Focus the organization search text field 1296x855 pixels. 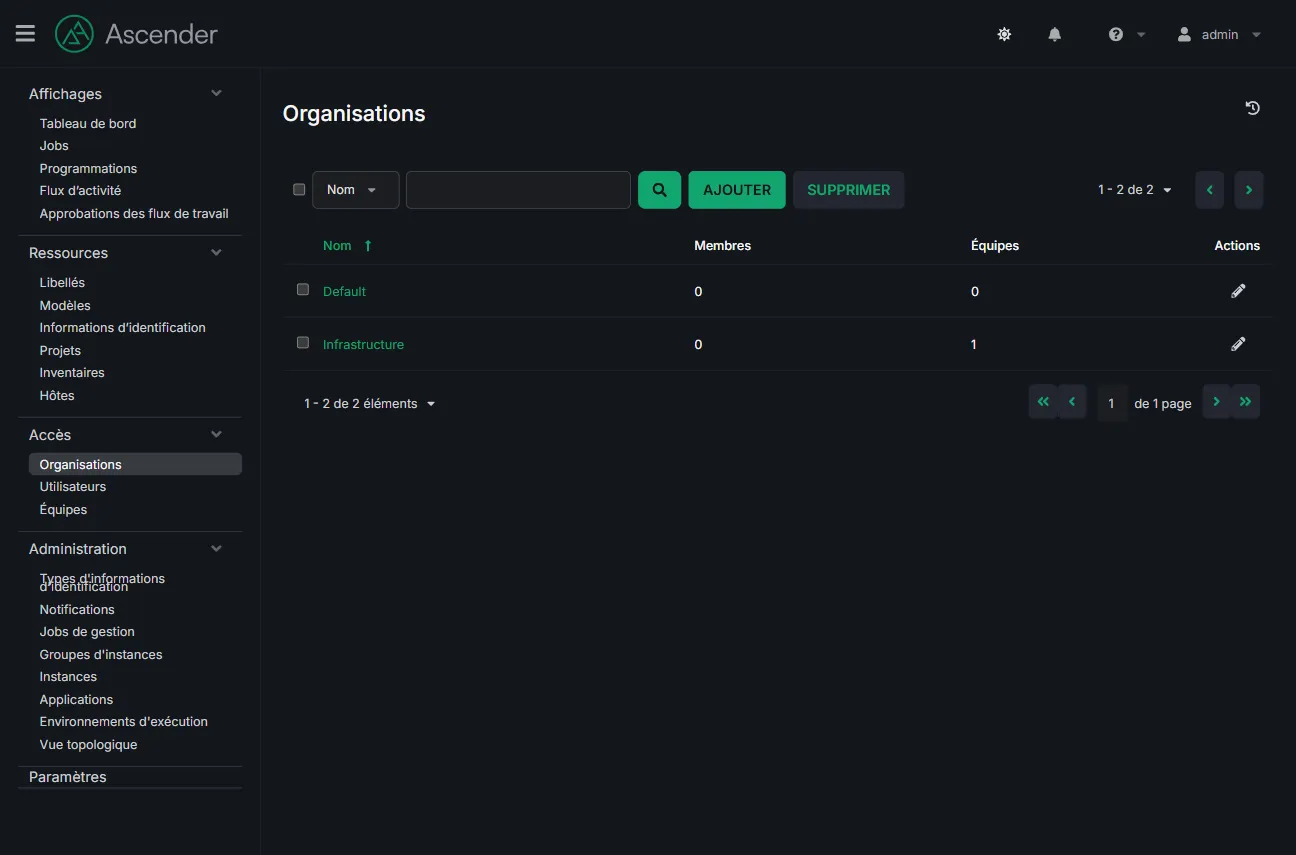click(518, 190)
